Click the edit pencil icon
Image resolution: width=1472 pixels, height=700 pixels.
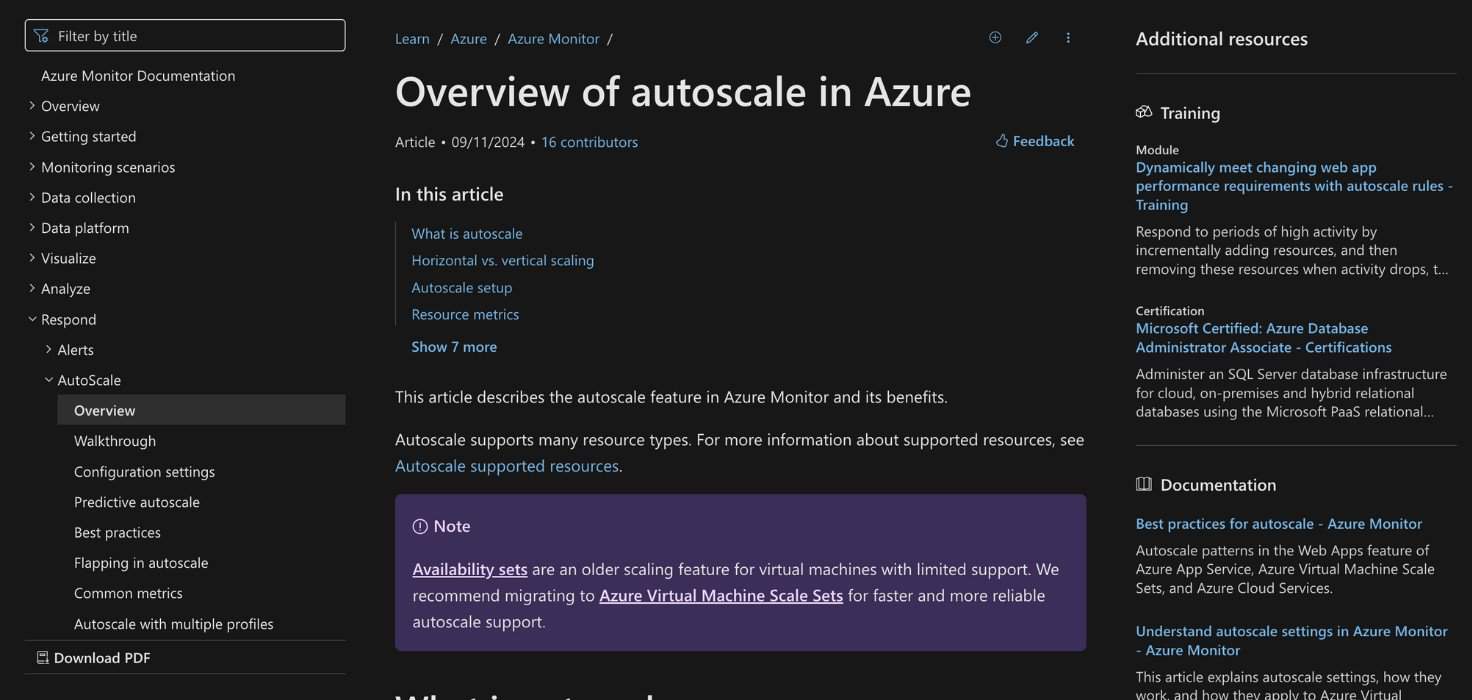coord(1032,38)
